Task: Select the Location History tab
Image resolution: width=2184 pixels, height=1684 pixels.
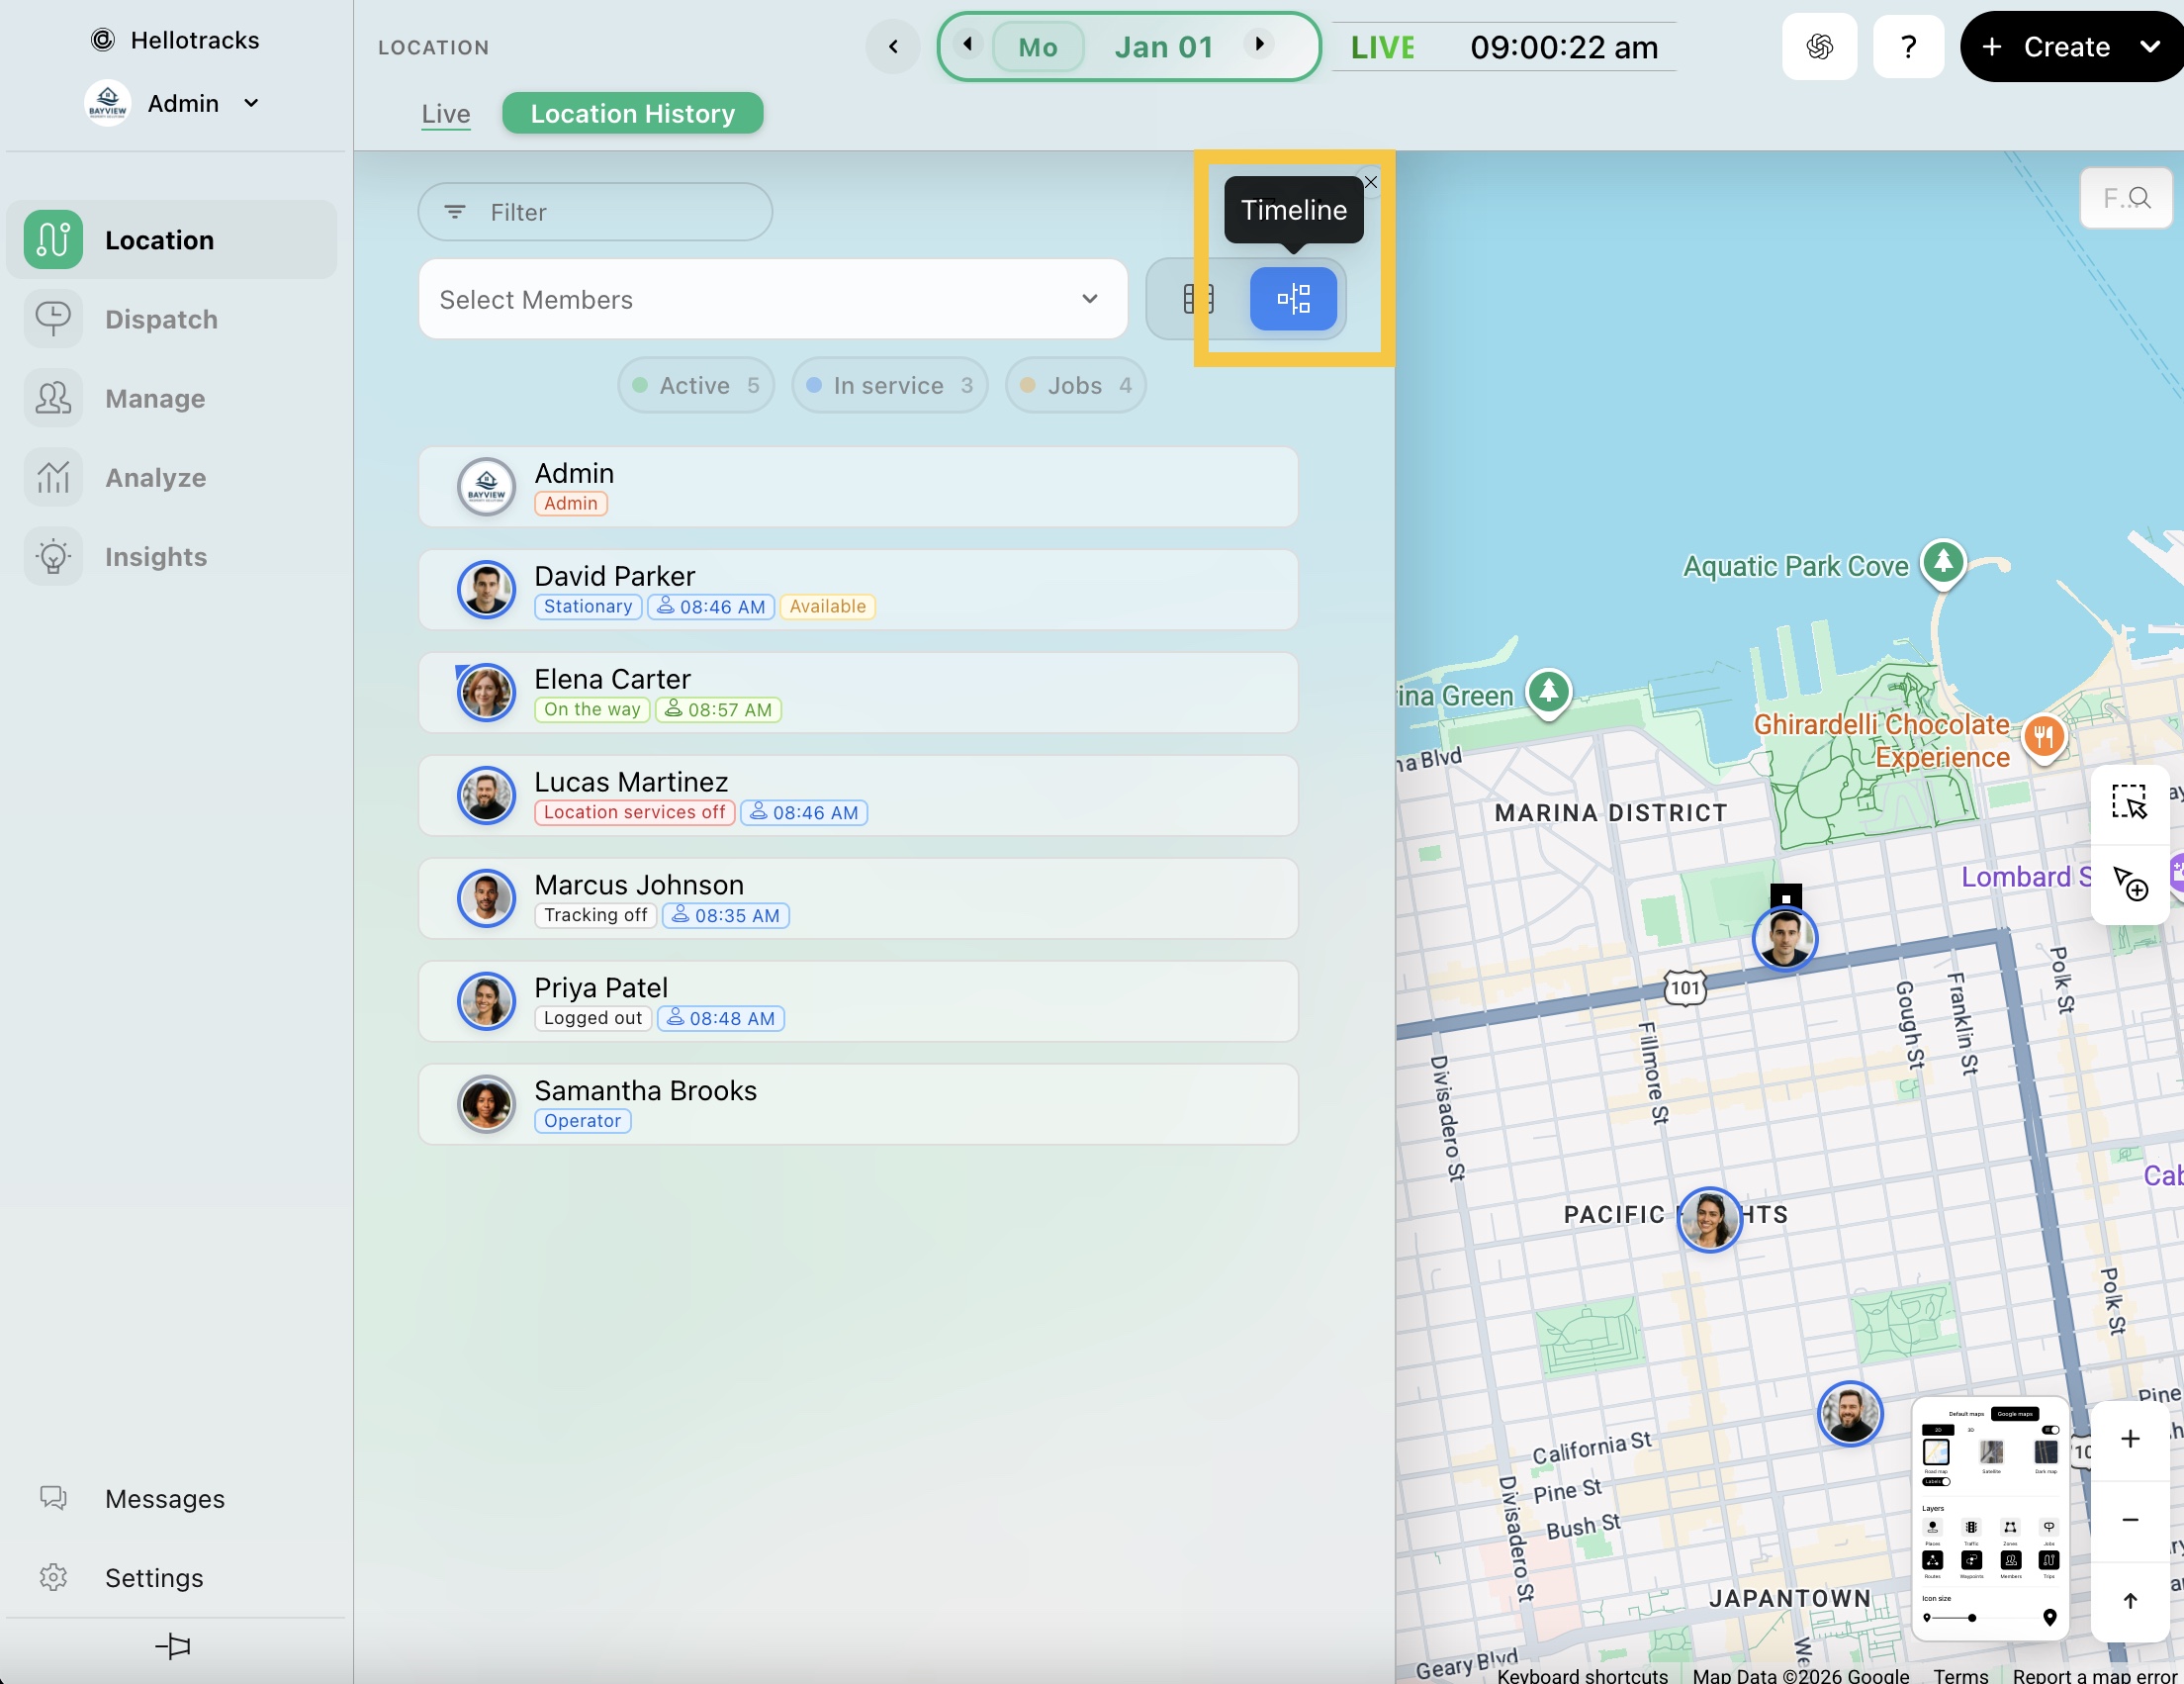Action: [632, 114]
